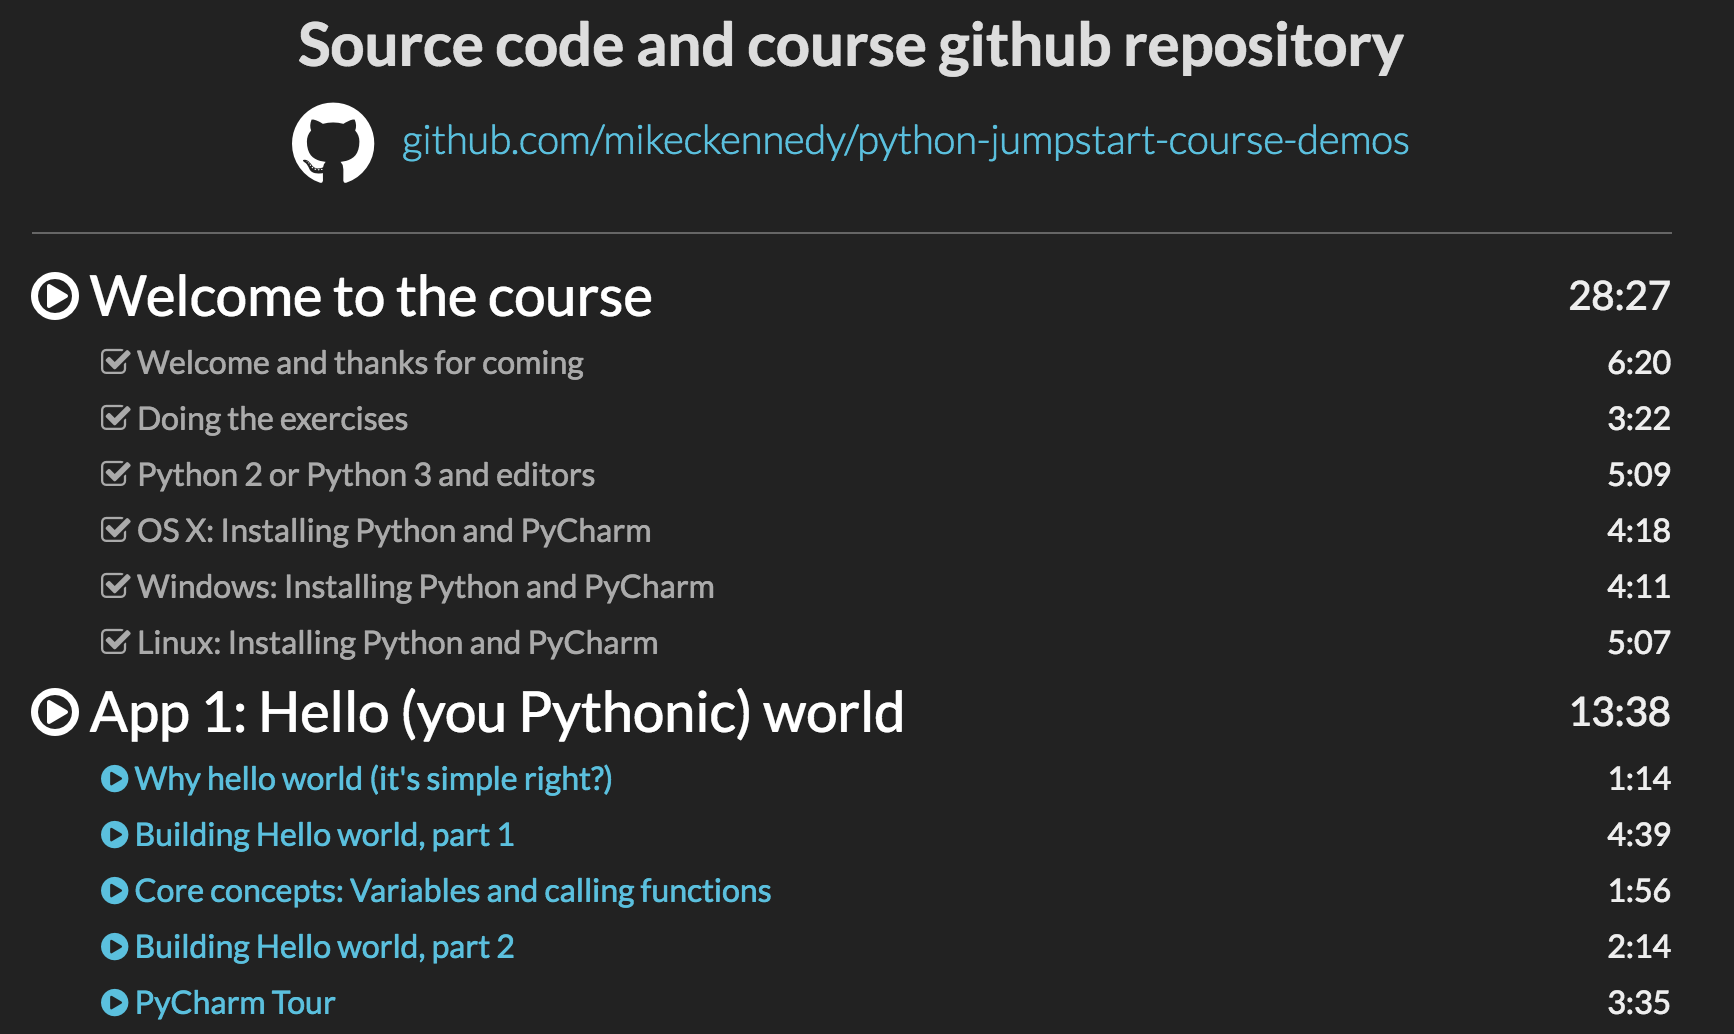The image size is (1734, 1034).
Task: Open the 'PyCharm Tour' lesson
Action: [234, 1002]
